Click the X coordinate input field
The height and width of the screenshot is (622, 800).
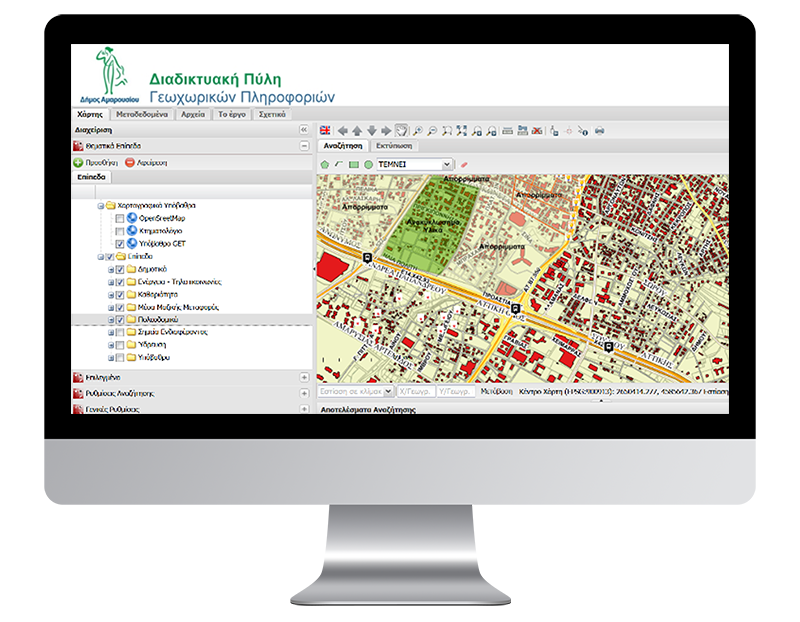(416, 391)
